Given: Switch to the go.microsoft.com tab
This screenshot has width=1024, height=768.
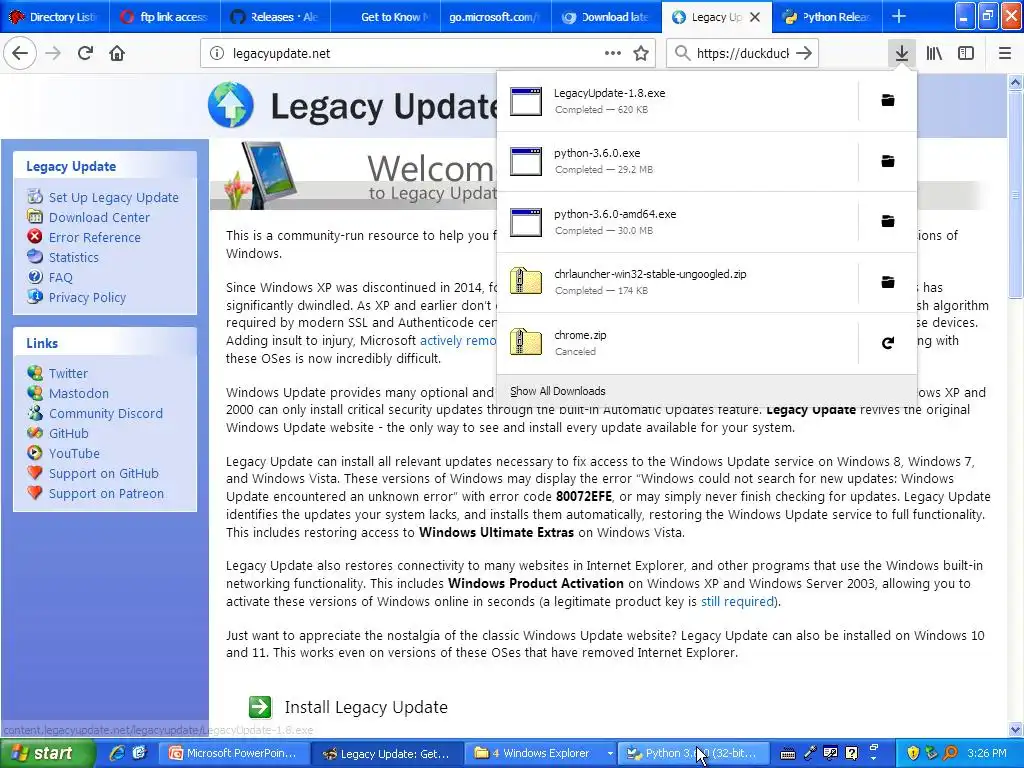Looking at the screenshot, I should tap(496, 17).
